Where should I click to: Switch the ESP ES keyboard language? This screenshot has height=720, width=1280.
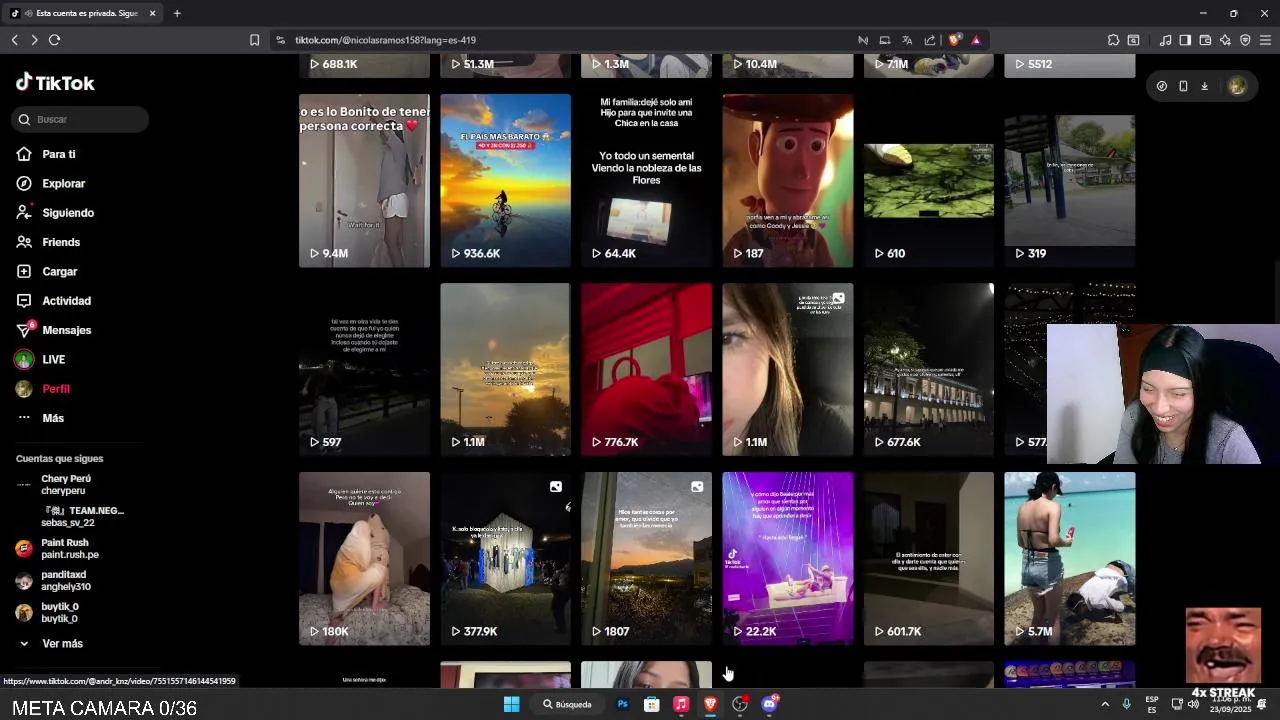click(x=1152, y=704)
